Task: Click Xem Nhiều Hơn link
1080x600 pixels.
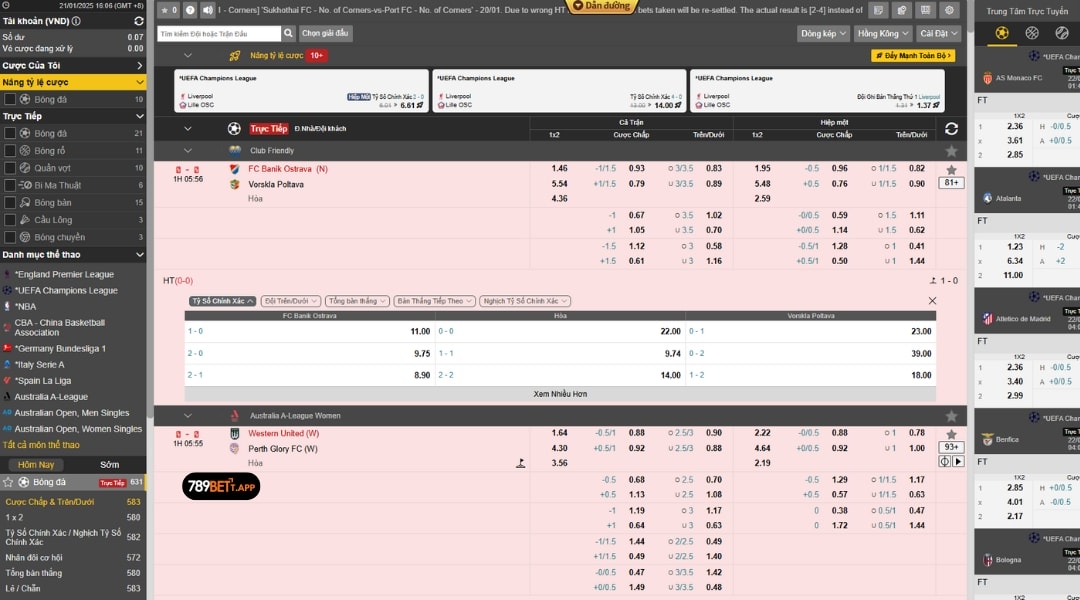Action: pos(560,394)
